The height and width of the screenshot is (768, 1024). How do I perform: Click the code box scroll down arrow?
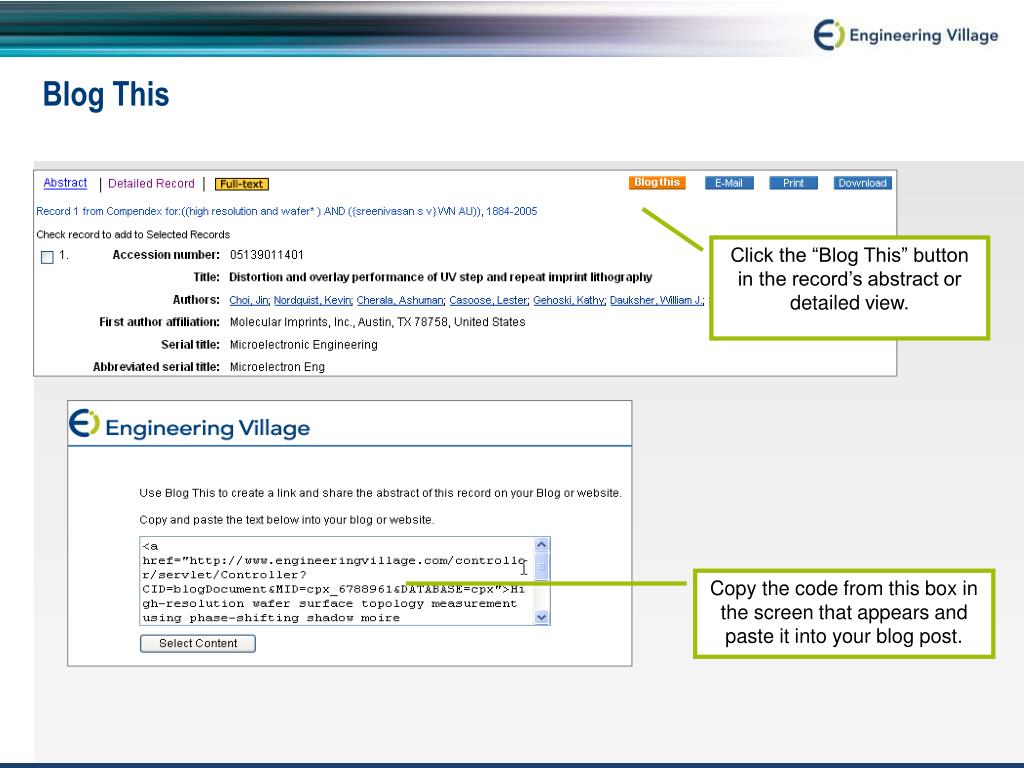(541, 617)
